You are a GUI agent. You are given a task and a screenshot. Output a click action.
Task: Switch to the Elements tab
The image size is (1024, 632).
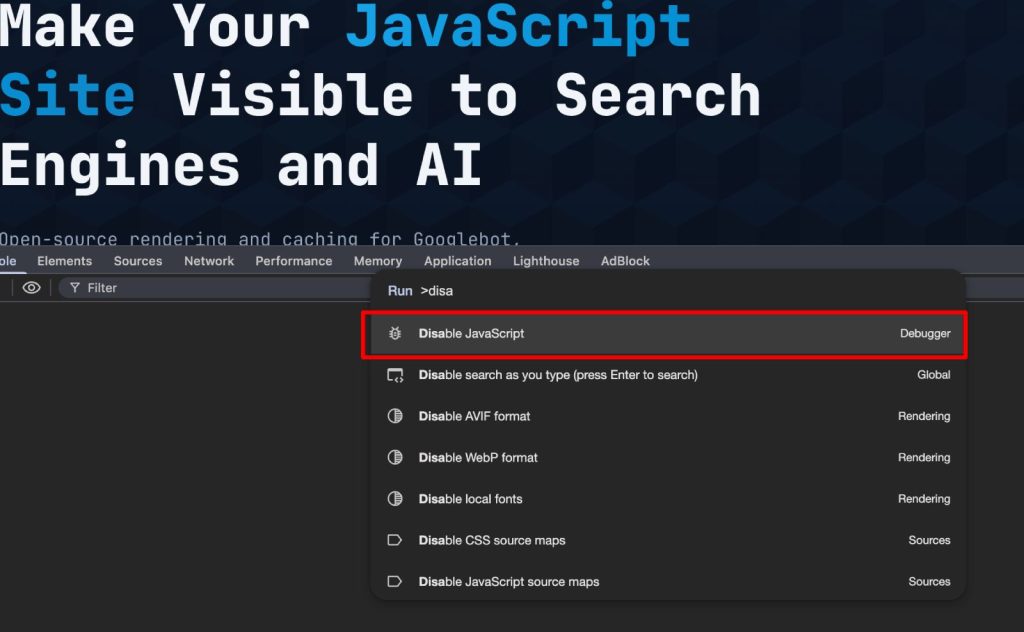click(x=64, y=261)
